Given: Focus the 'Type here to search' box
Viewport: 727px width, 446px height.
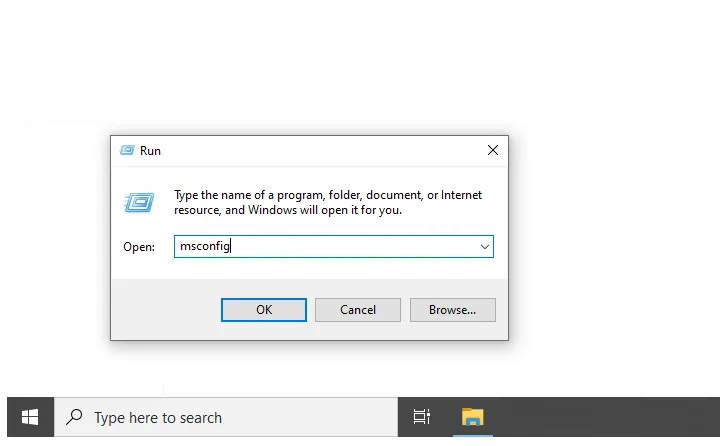Looking at the screenshot, I should tap(226, 417).
